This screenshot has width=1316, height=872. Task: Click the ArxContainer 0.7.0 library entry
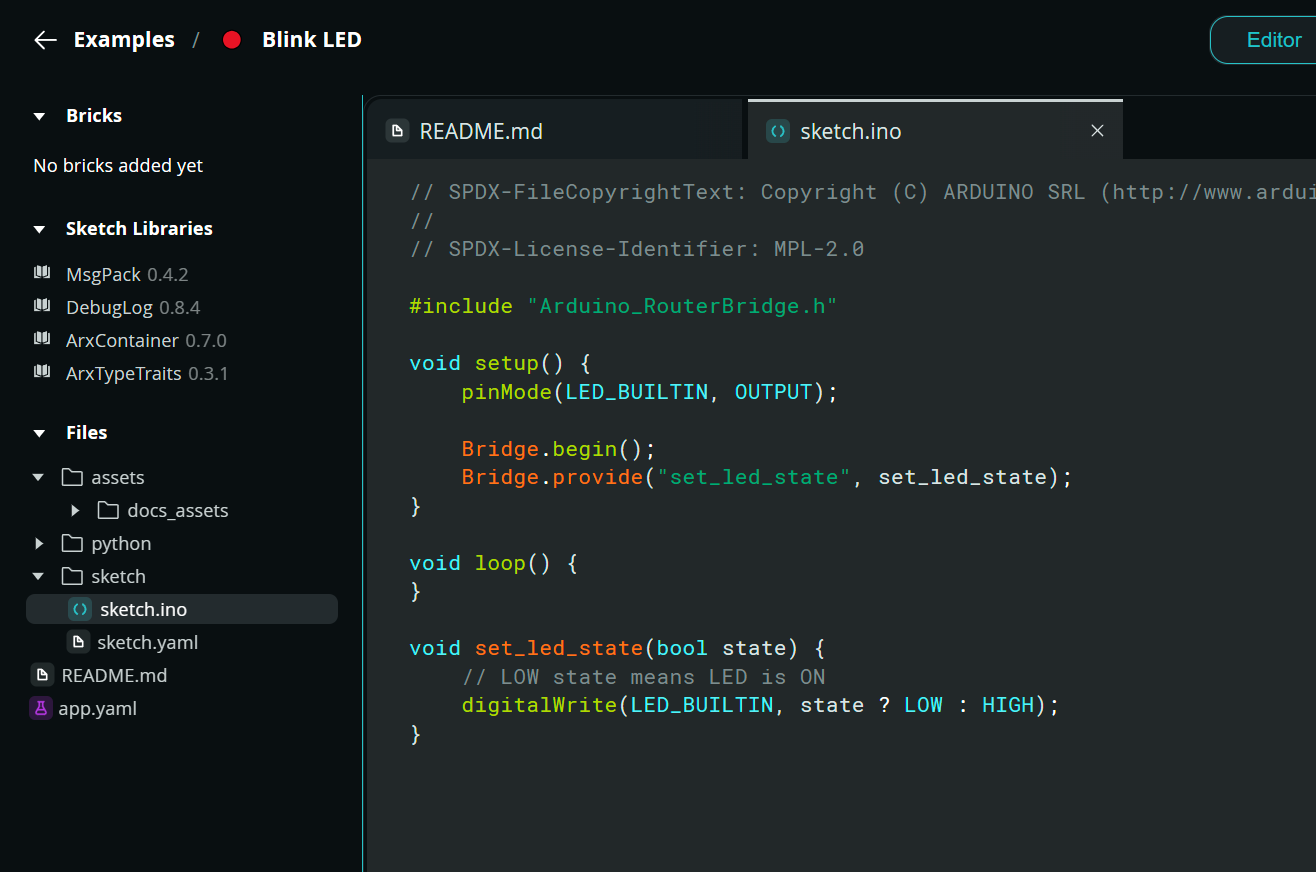coord(146,340)
